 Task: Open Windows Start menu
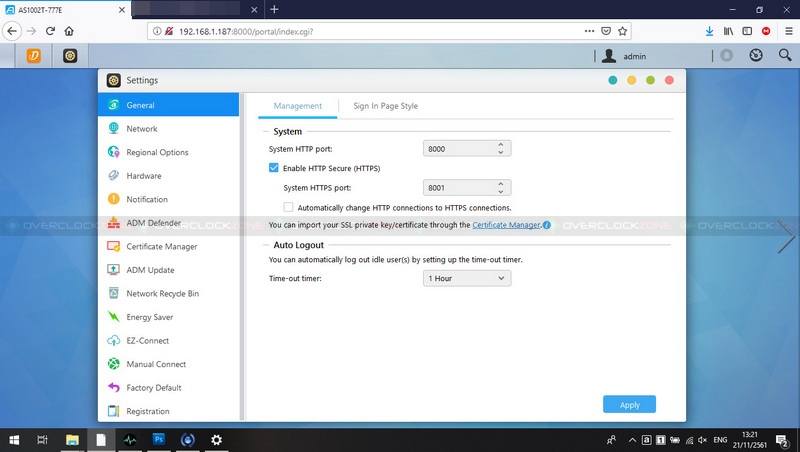click(14, 440)
